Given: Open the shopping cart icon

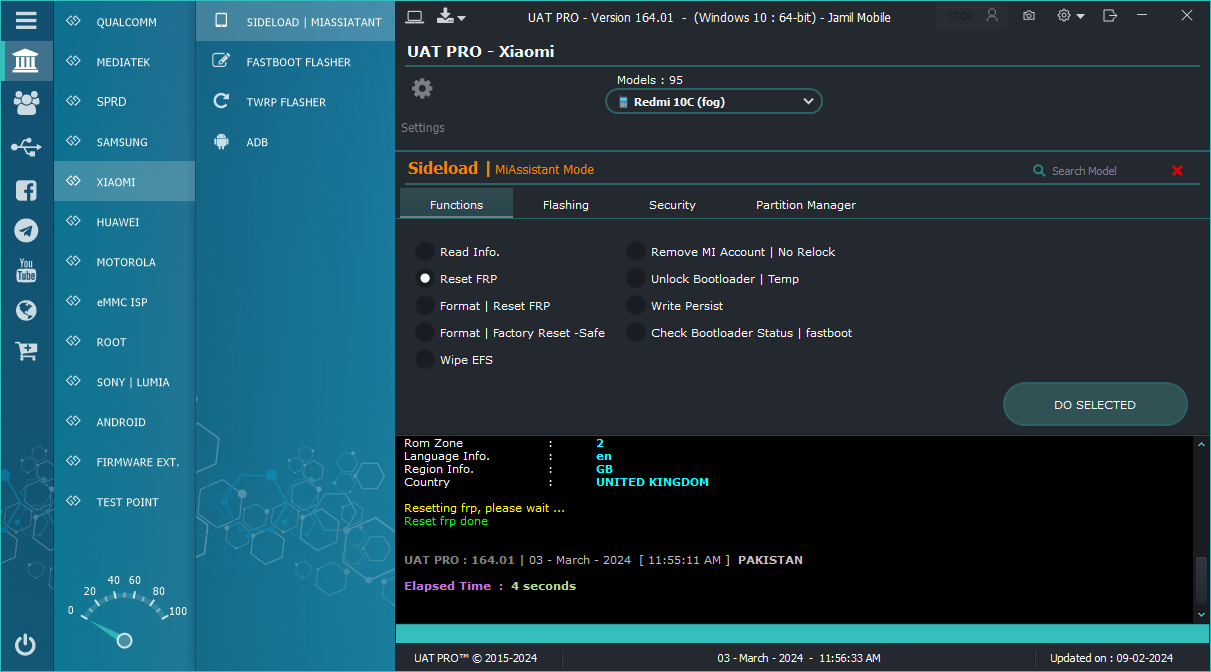Looking at the screenshot, I should point(26,351).
